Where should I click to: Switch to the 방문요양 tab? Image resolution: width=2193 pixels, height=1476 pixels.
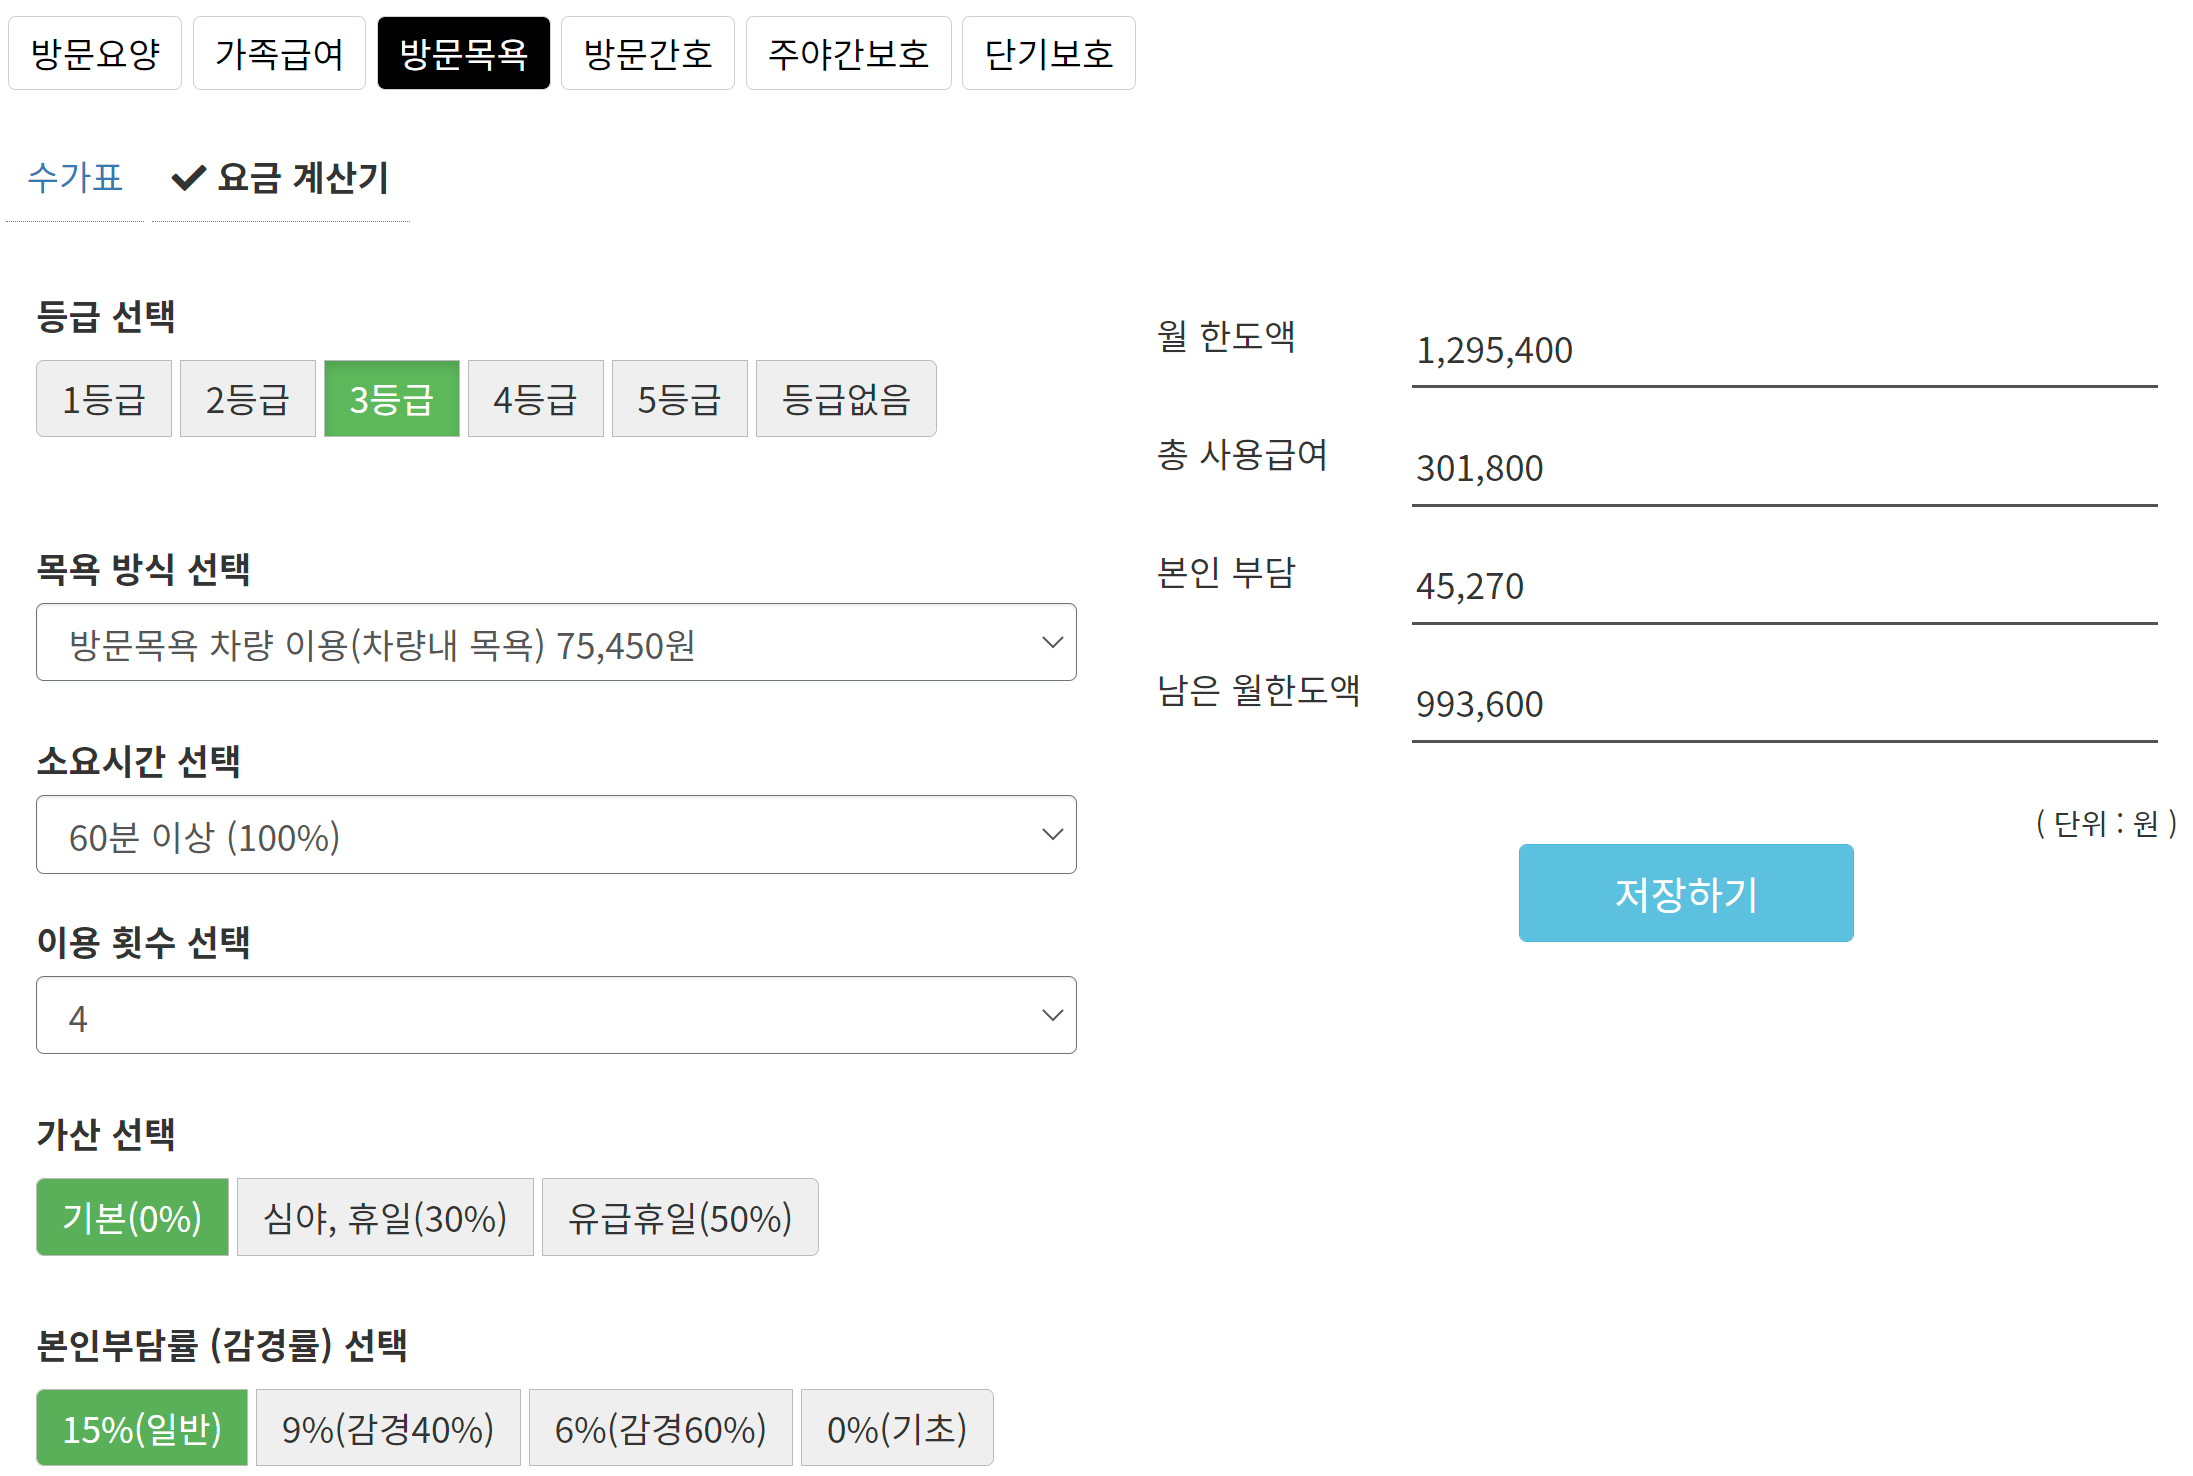coord(95,53)
